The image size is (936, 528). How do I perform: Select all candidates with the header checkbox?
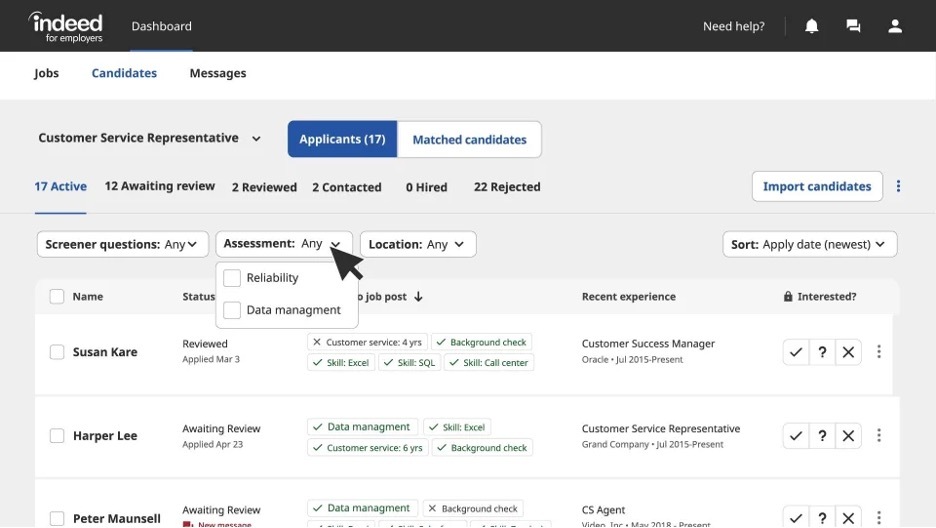[57, 297]
